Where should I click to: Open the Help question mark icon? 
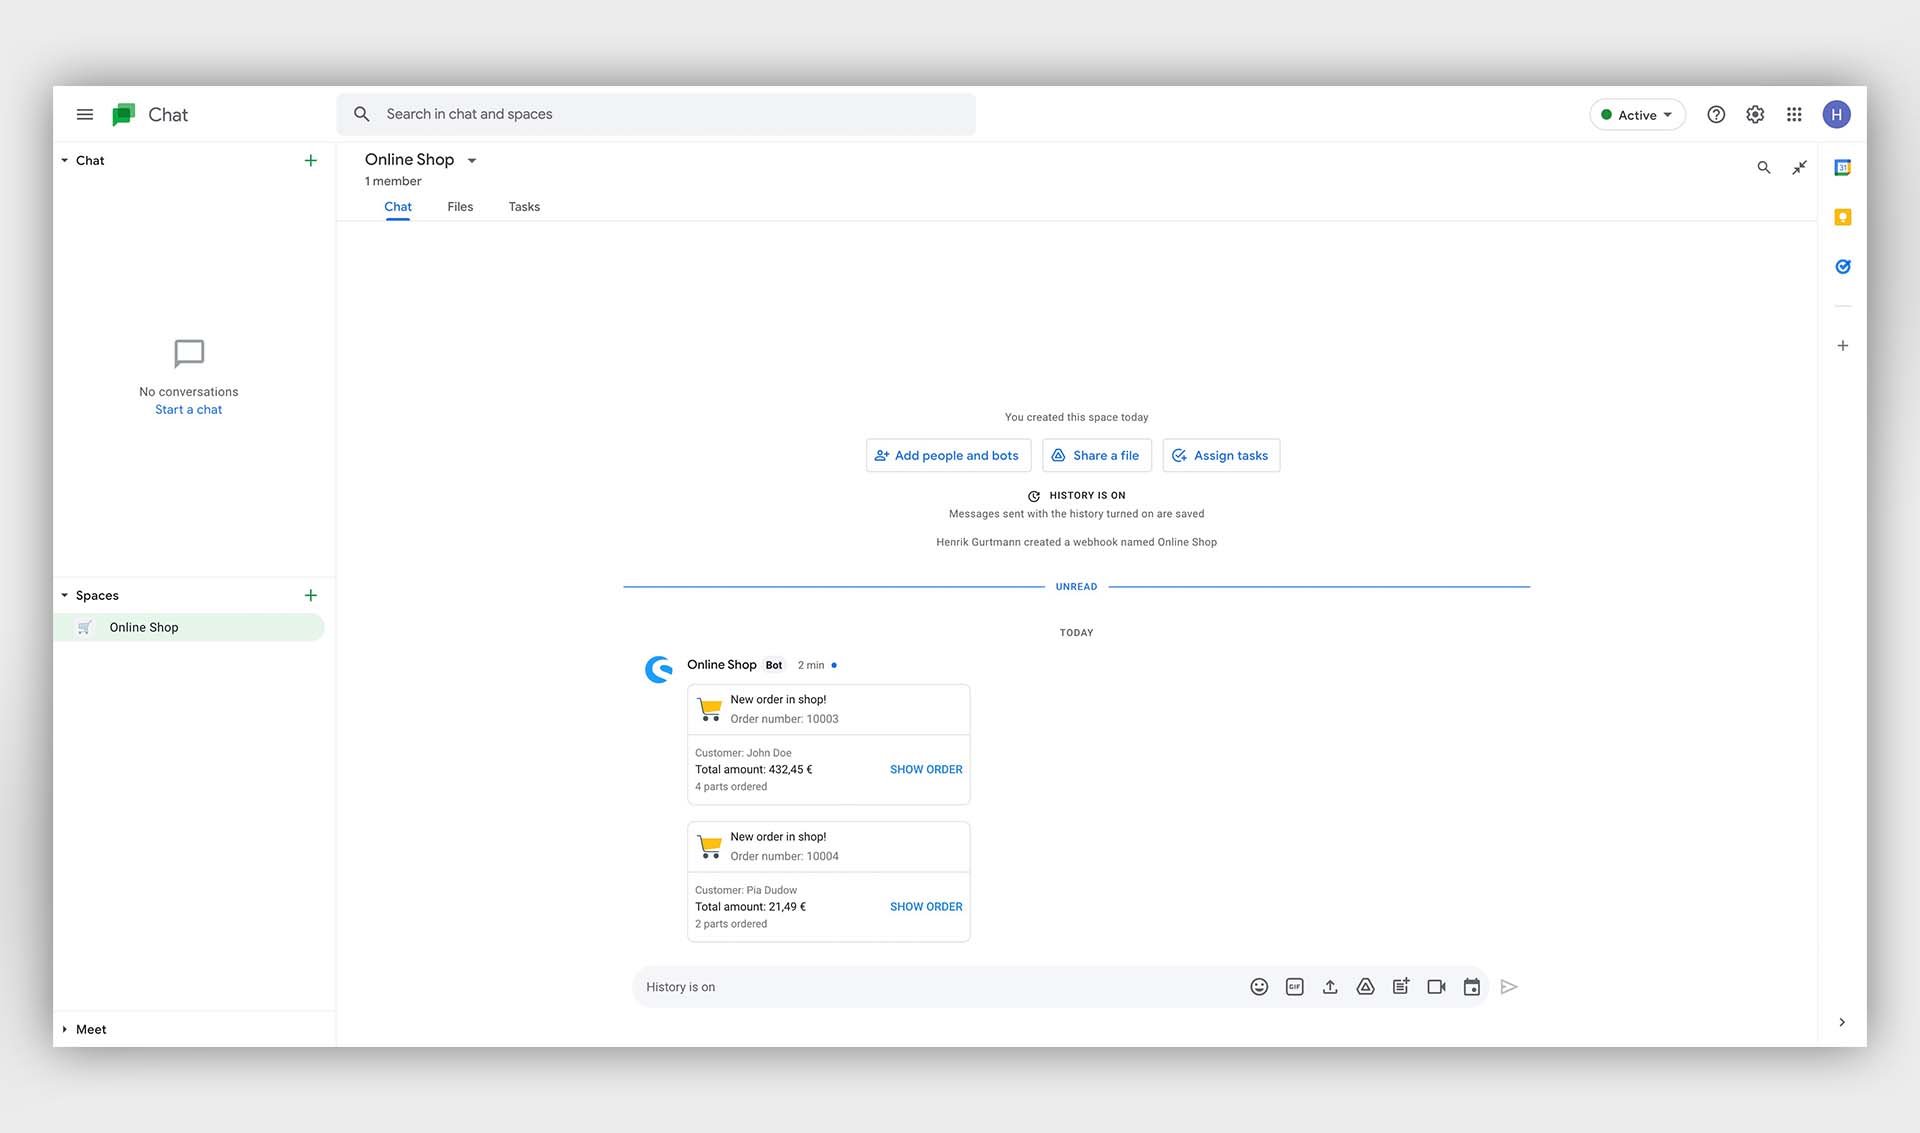[x=1716, y=115]
